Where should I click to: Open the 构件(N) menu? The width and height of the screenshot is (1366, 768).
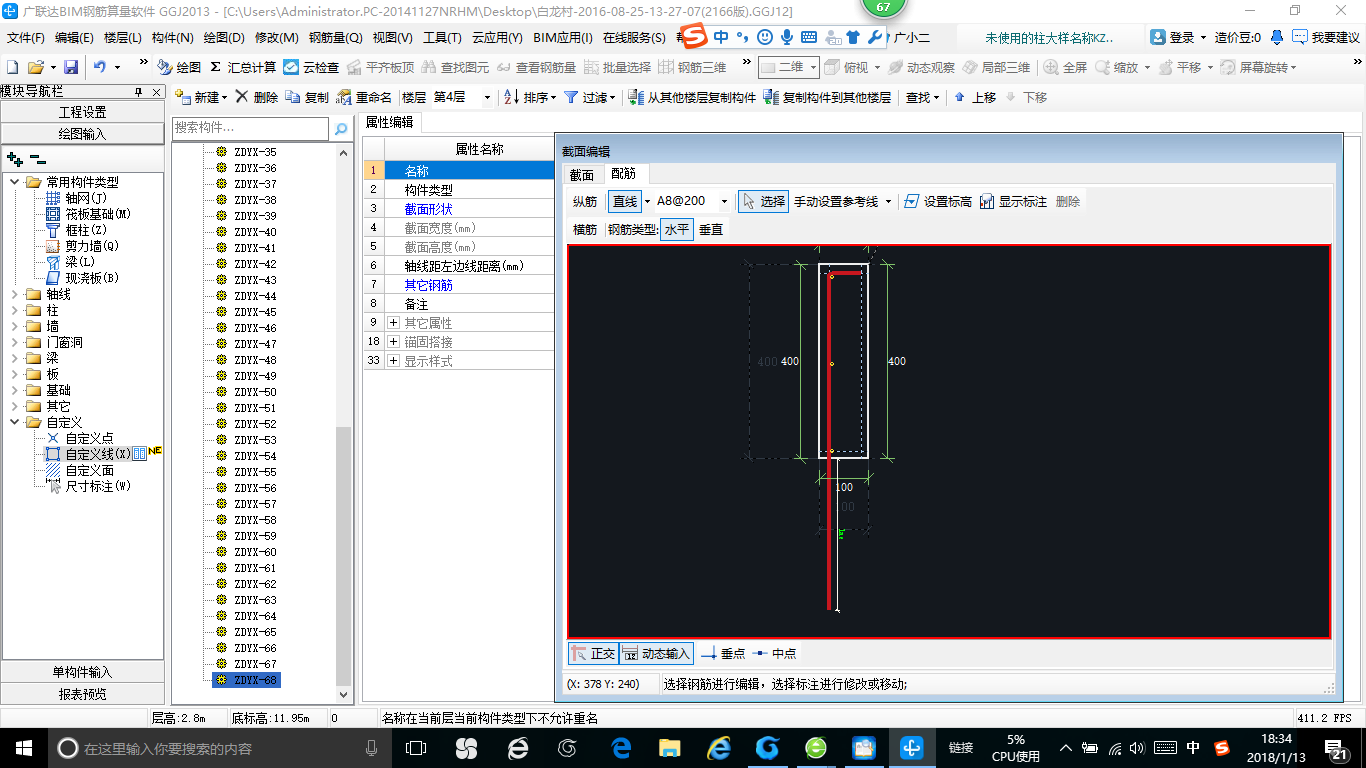[x=173, y=37]
